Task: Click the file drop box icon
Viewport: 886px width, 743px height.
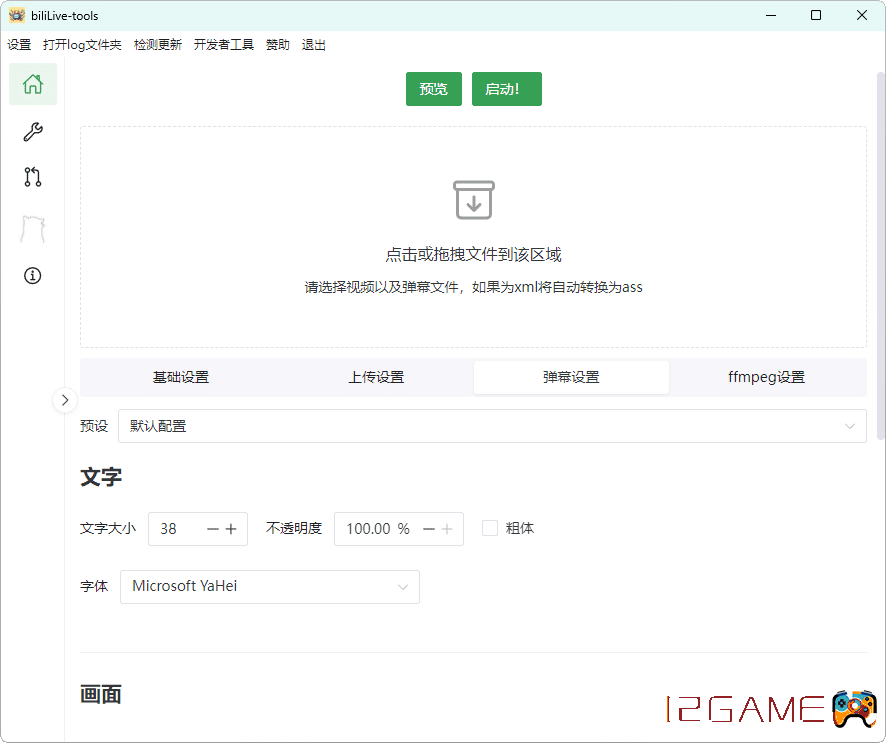Action: tap(474, 200)
